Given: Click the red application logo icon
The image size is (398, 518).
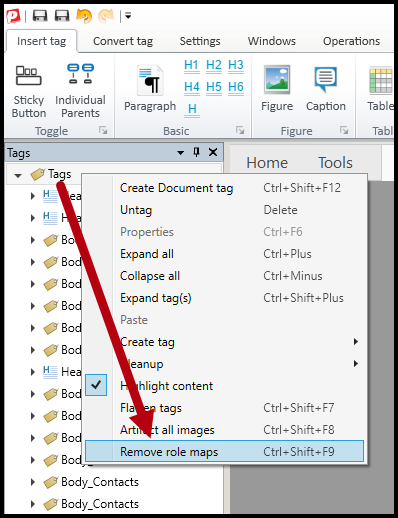Looking at the screenshot, I should click(x=13, y=16).
